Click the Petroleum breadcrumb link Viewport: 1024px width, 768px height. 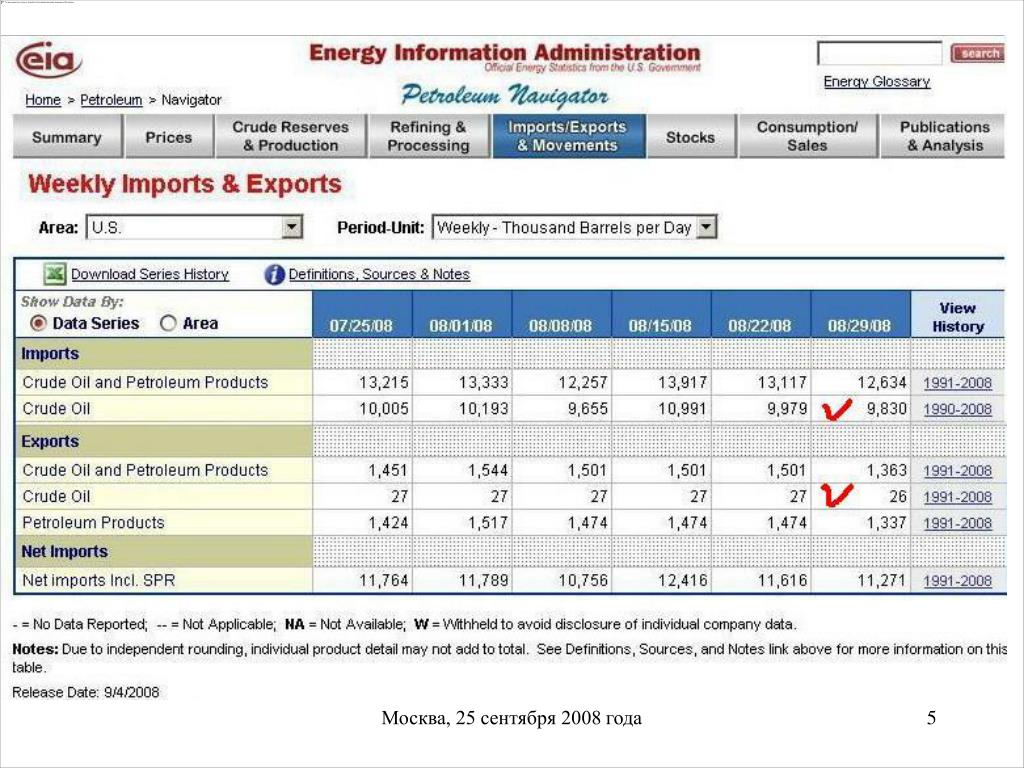[x=111, y=100]
